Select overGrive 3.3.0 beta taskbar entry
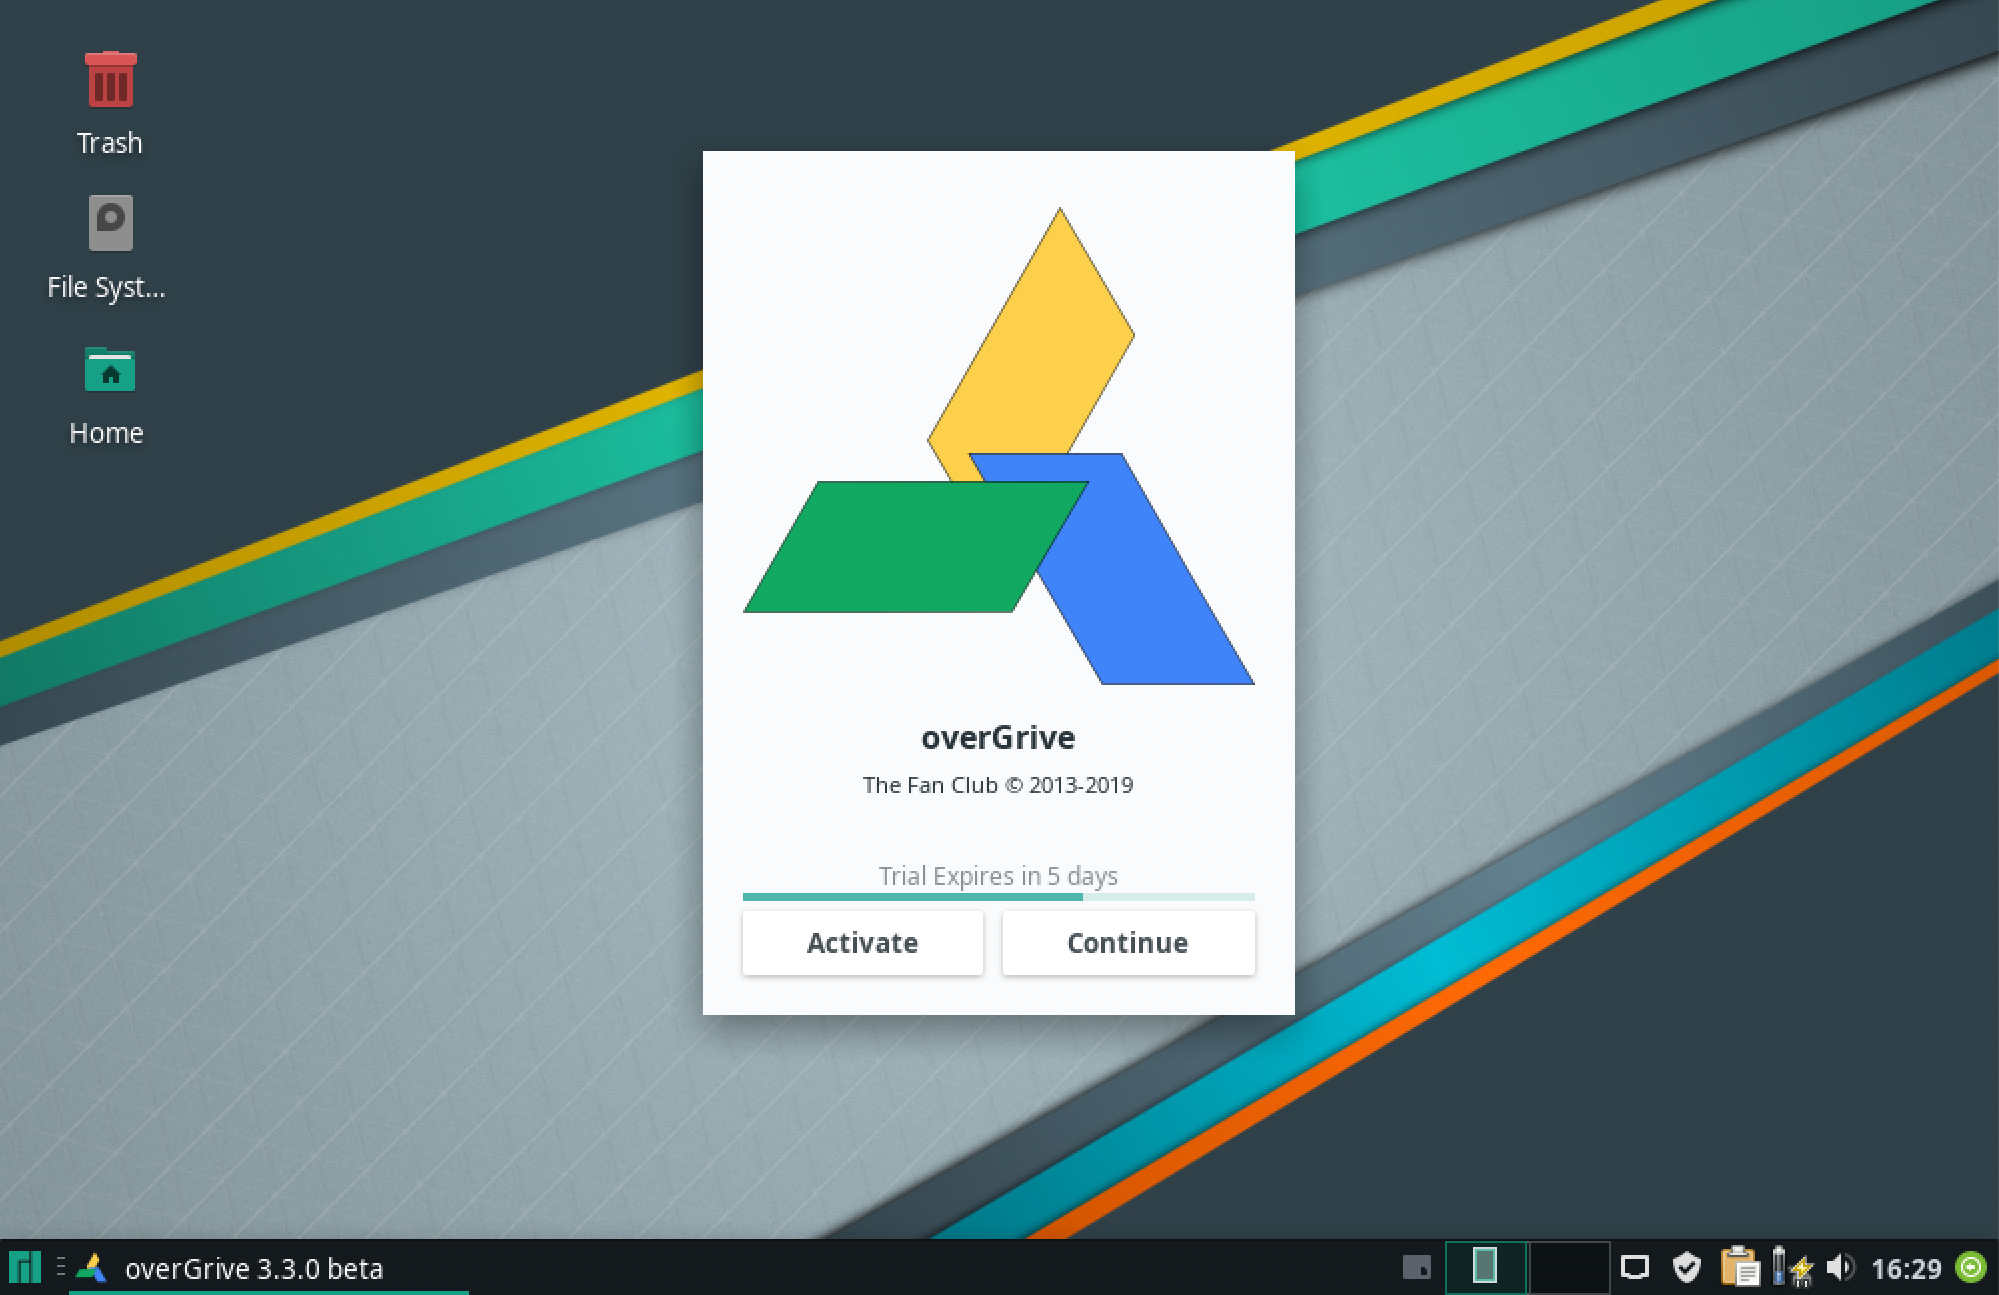Image resolution: width=1999 pixels, height=1295 pixels. 269,1268
